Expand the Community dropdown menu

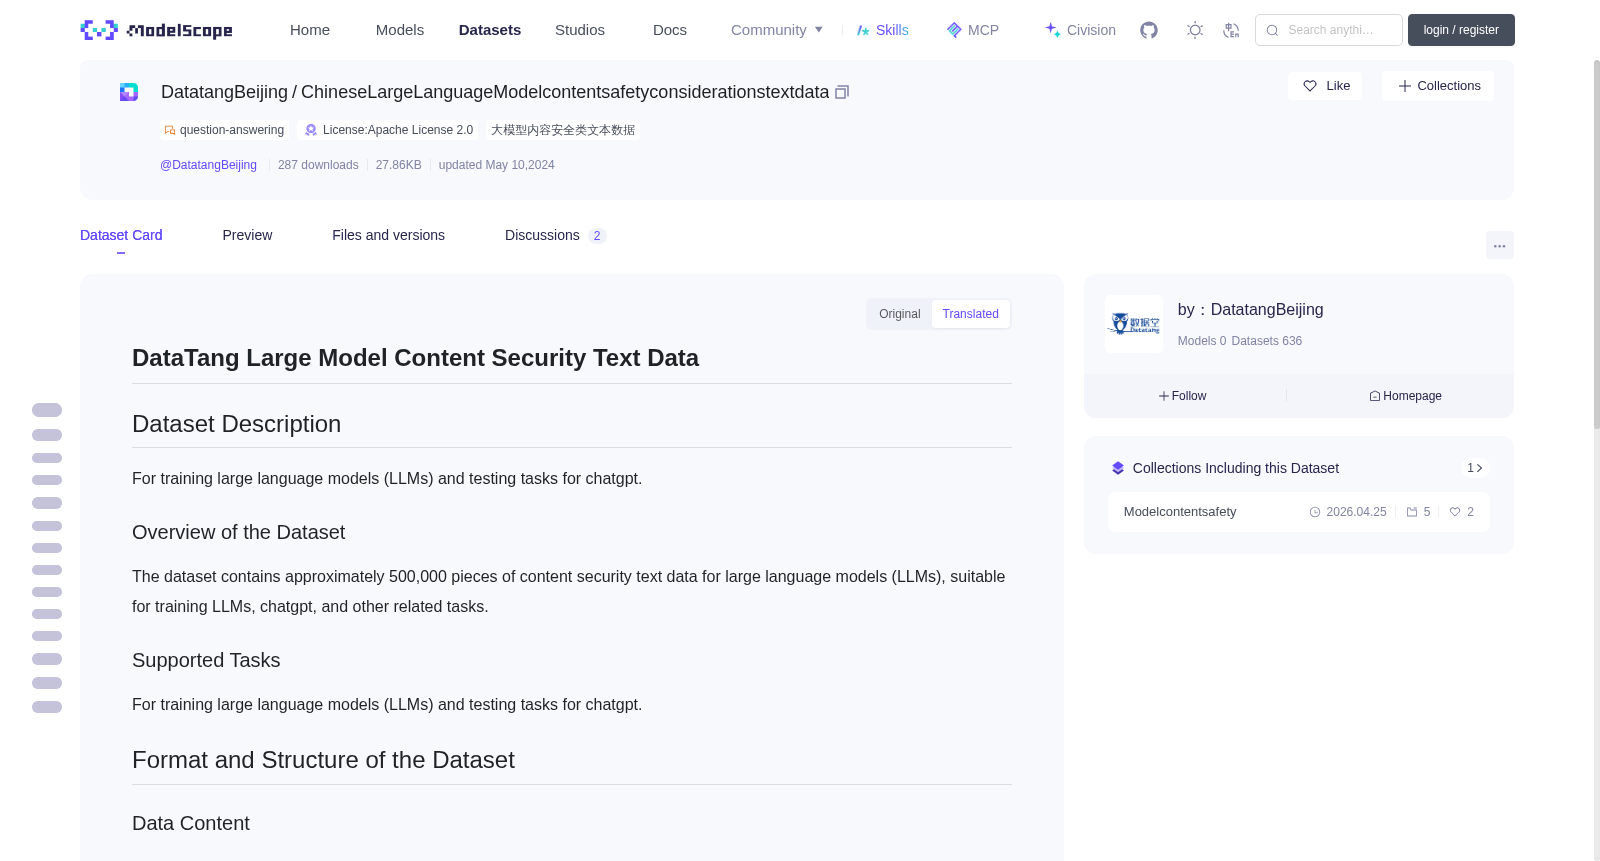tap(777, 30)
